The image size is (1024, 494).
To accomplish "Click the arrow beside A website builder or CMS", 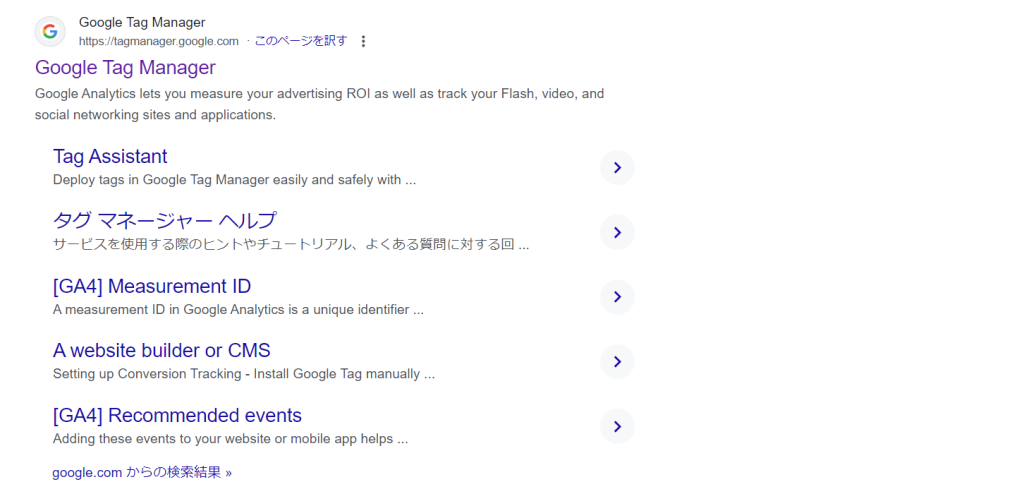I will coord(617,362).
